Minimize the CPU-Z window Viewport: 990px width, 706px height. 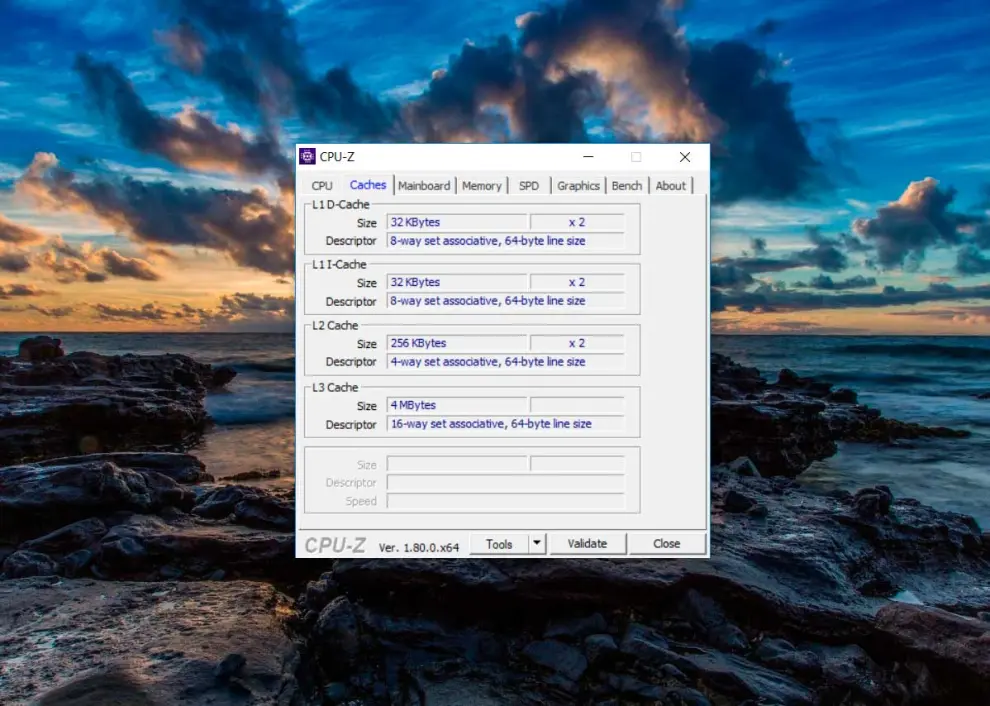tap(588, 157)
